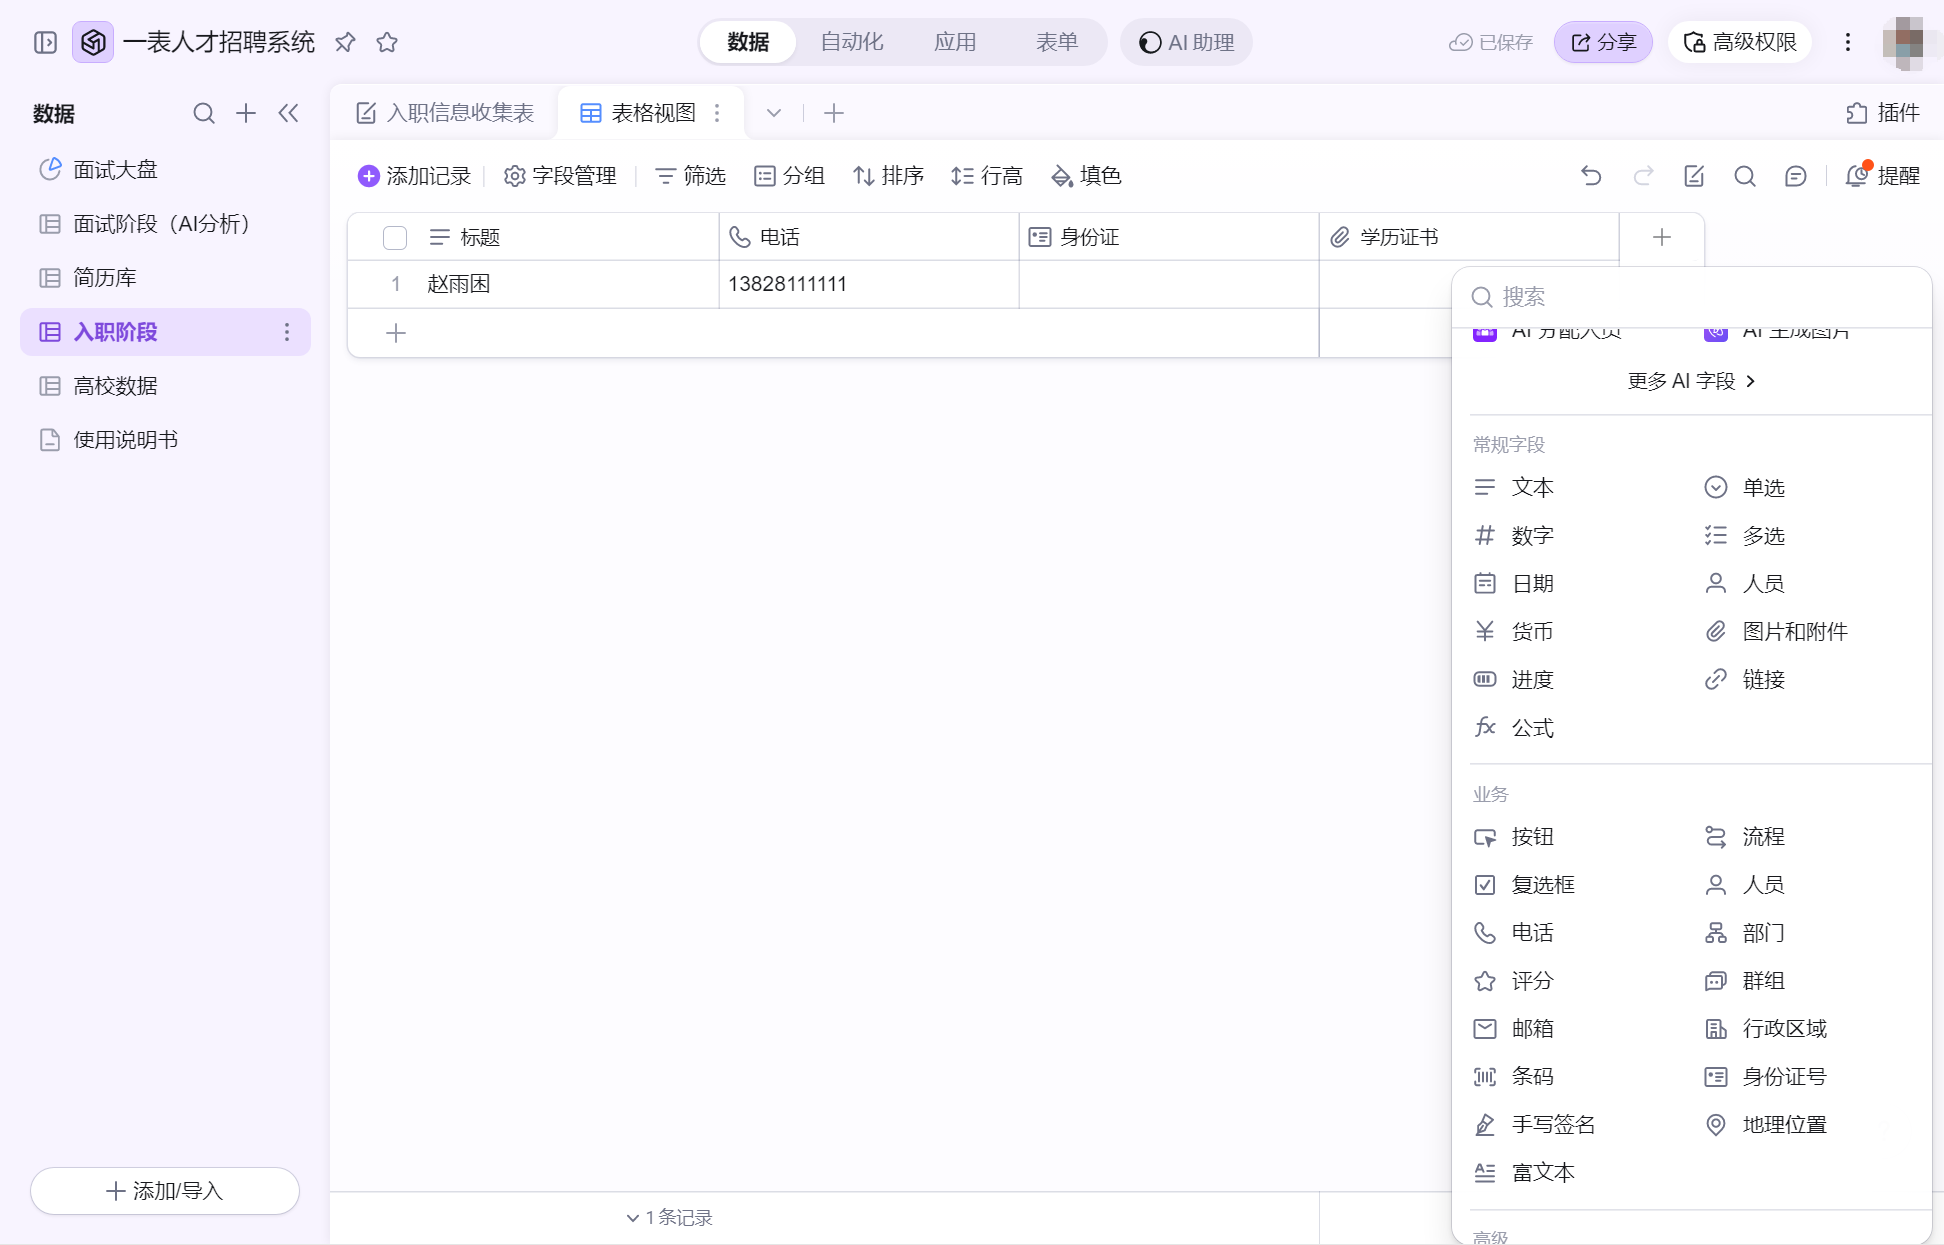Expand the 1条记录 footer chevron
This screenshot has width=1944, height=1245.
633,1217
